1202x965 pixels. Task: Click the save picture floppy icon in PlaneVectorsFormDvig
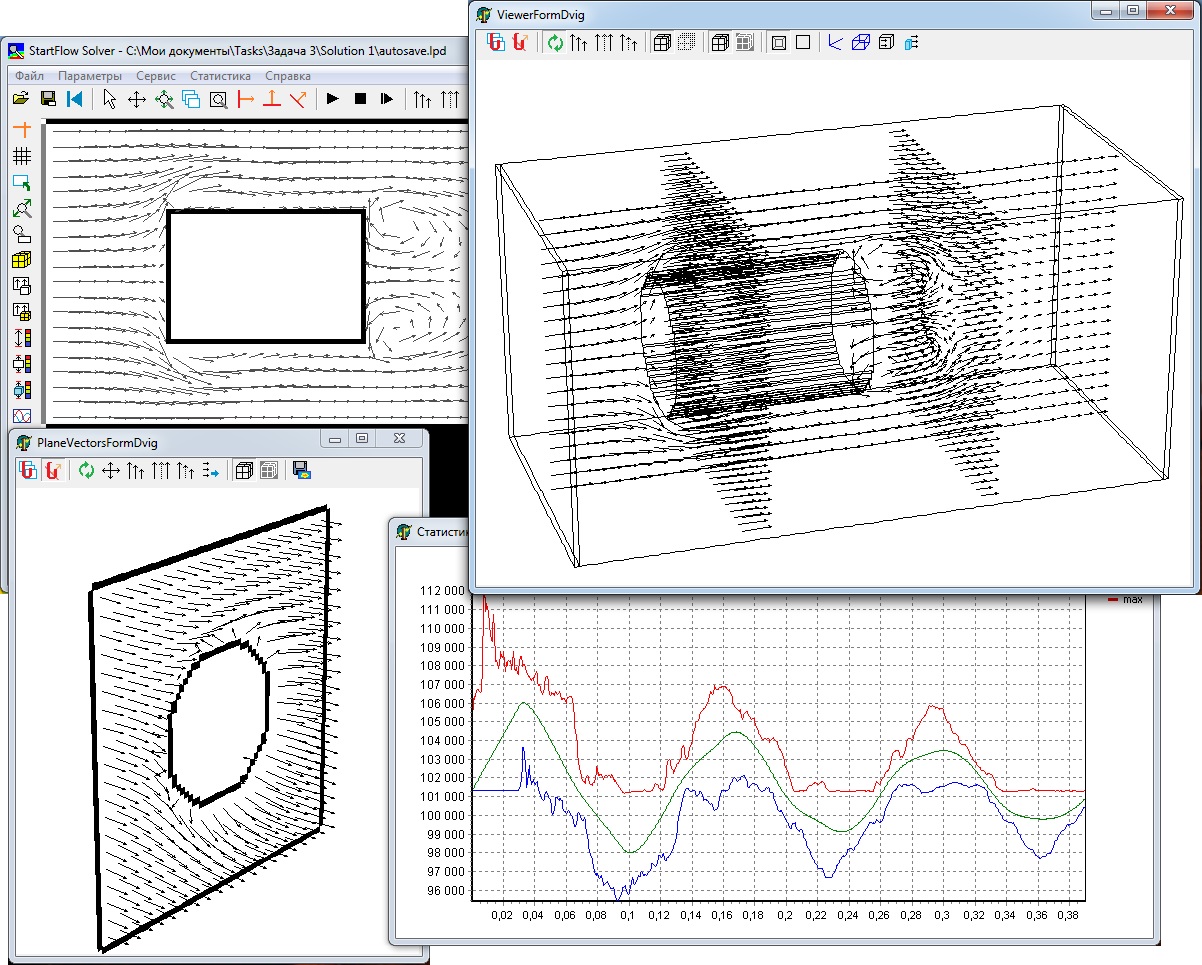[301, 470]
